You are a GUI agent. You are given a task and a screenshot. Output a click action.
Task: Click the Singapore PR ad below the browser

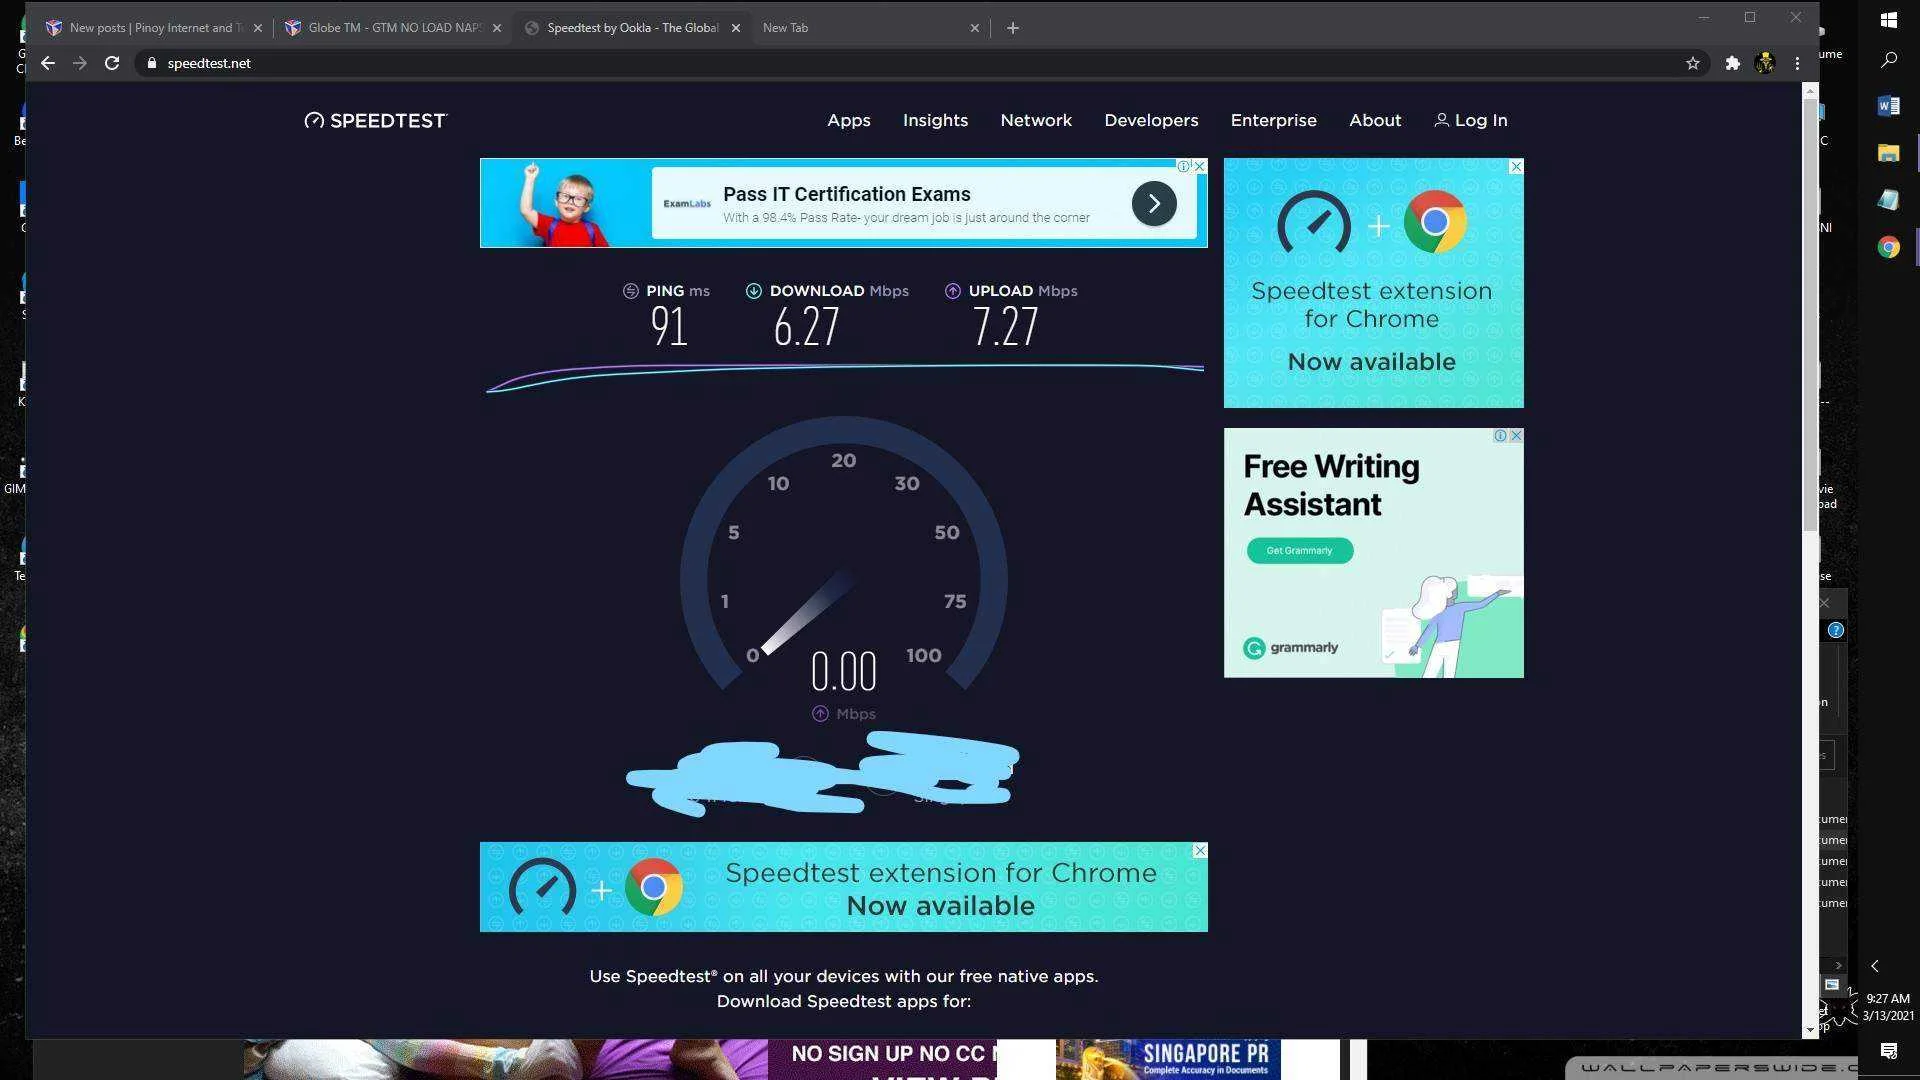(1168, 1060)
